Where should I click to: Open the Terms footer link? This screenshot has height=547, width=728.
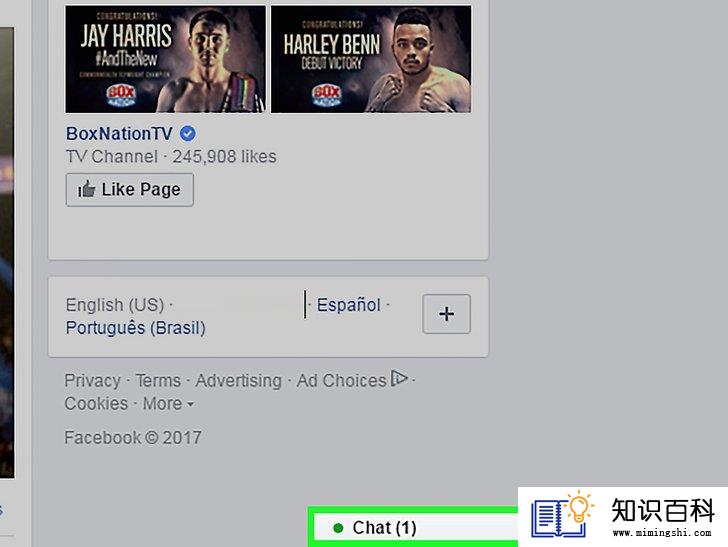(158, 381)
